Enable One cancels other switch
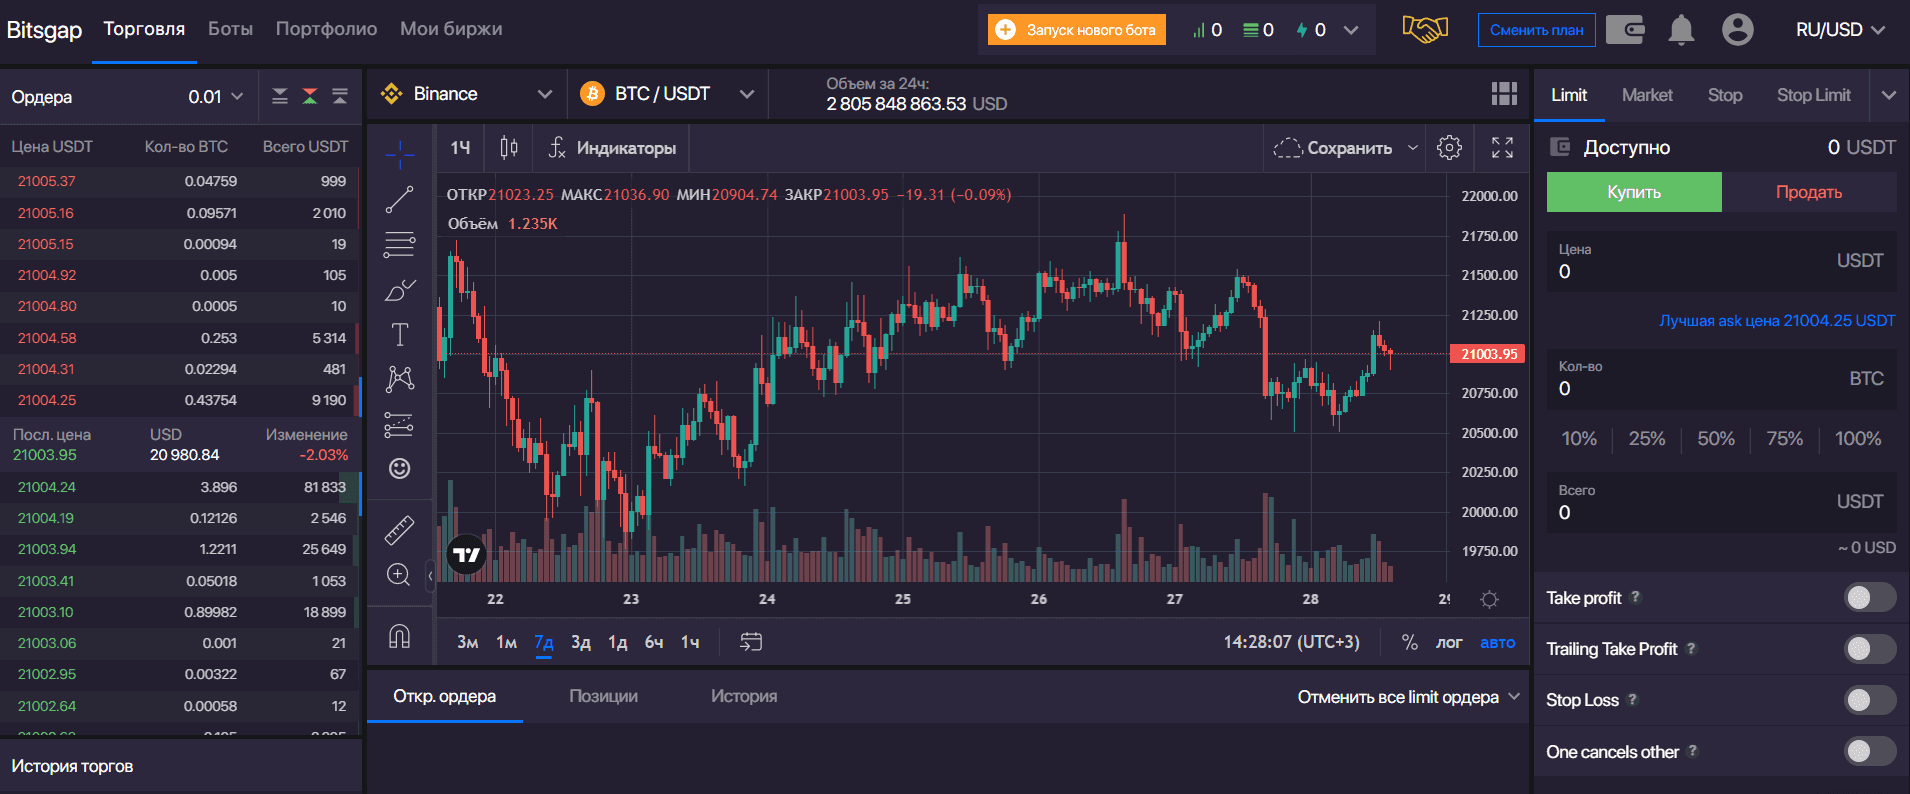 pos(1870,751)
